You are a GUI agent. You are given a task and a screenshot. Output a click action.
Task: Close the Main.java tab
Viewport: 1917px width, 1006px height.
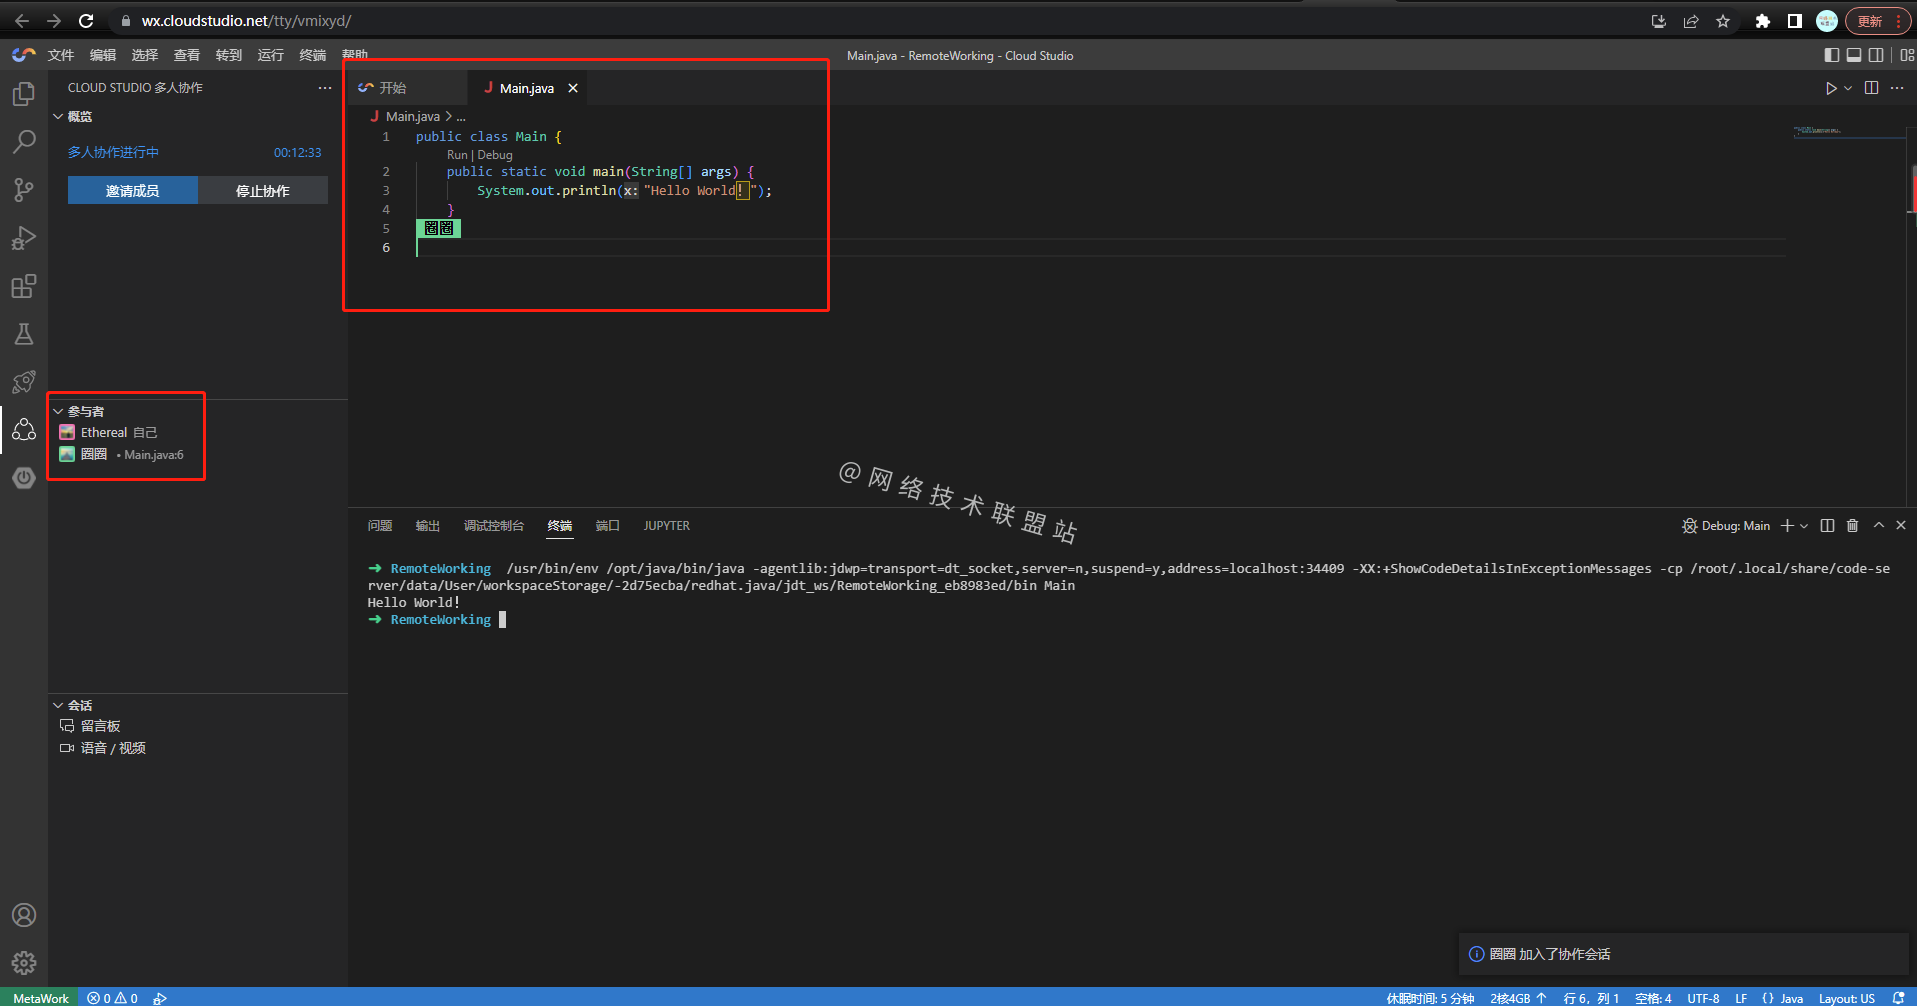click(573, 88)
